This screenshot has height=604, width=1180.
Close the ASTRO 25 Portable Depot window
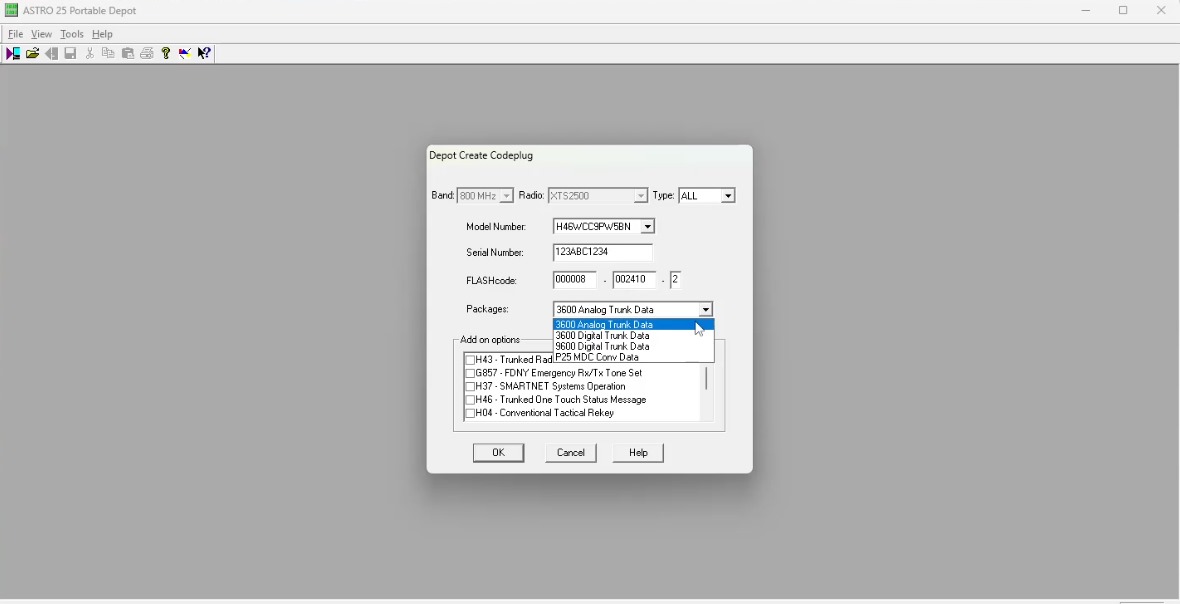coord(1160,11)
